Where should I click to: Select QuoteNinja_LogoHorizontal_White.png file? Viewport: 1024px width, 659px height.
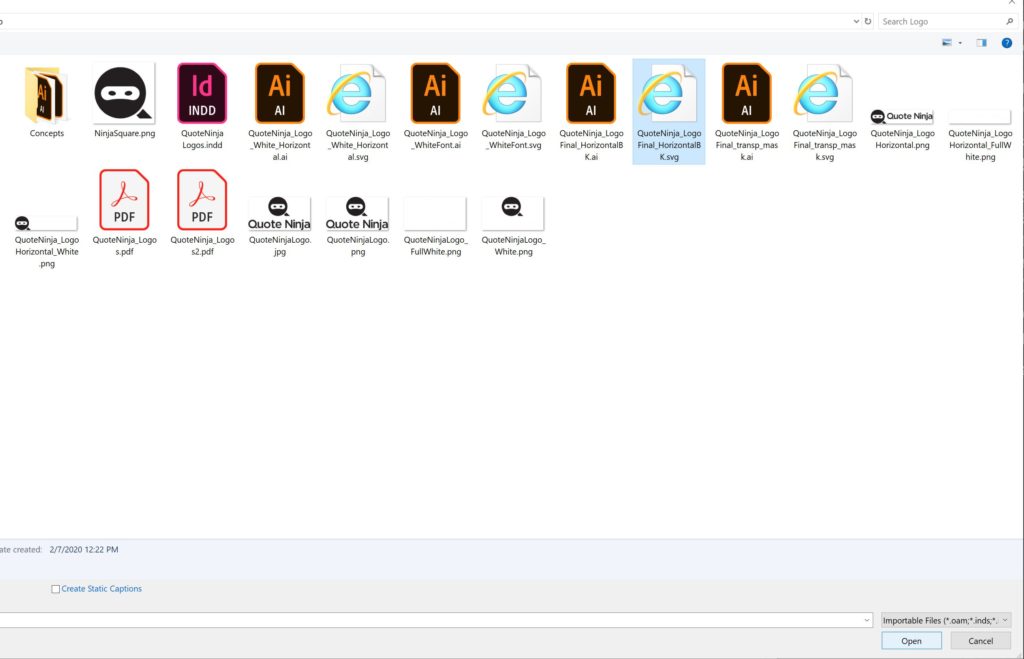[x=46, y=242]
